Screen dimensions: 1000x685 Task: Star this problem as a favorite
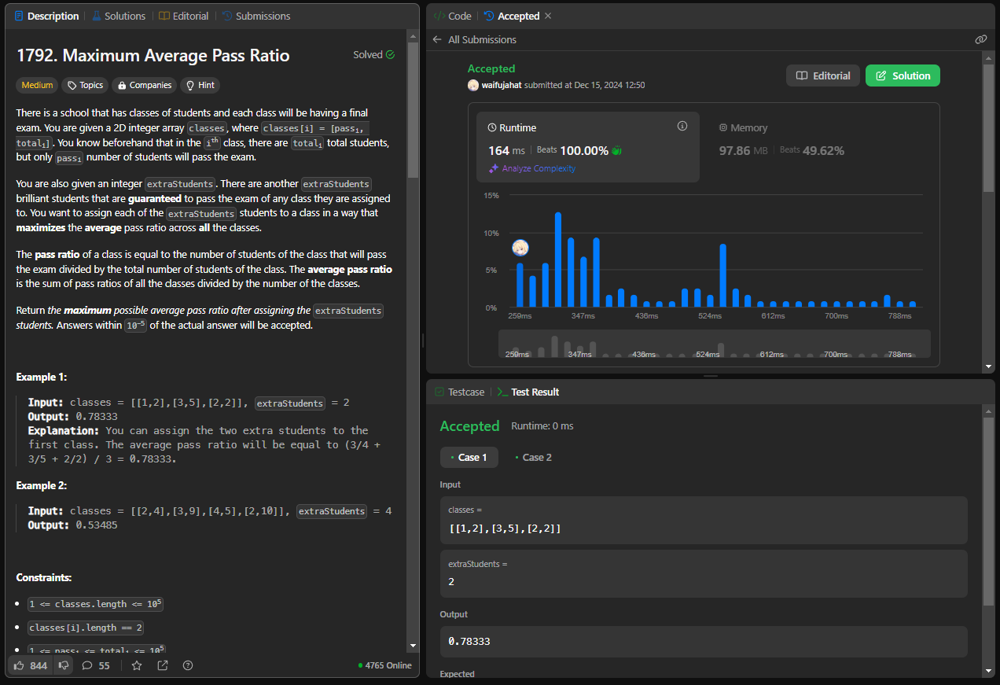coord(137,666)
